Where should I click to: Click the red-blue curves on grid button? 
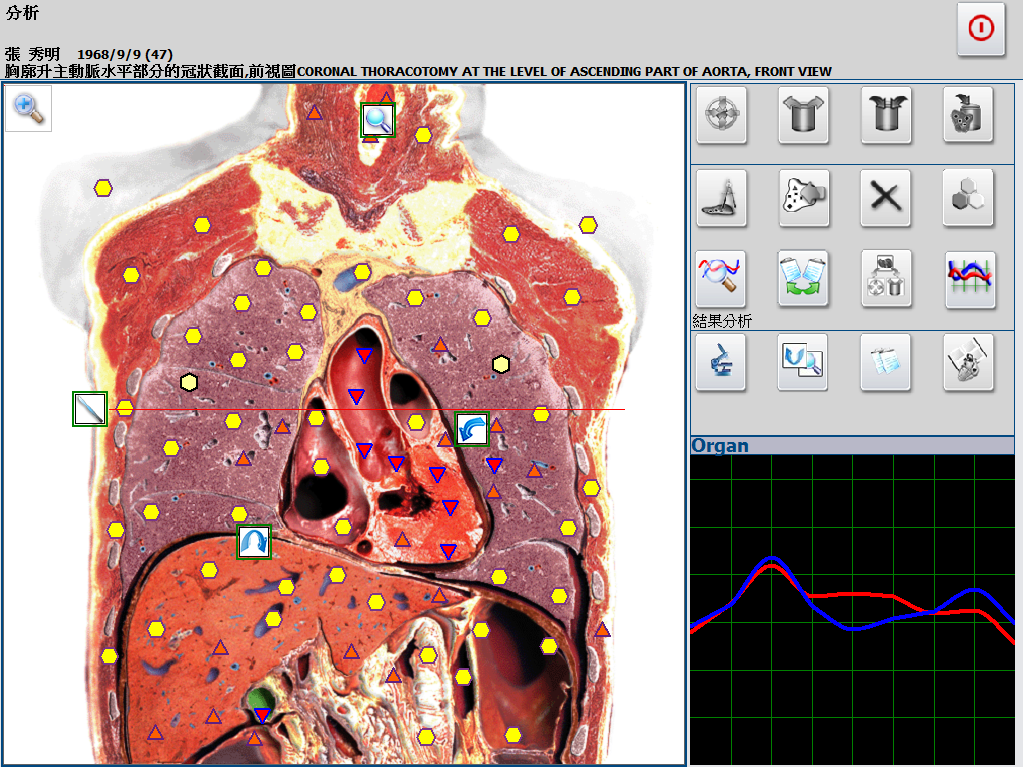pos(969,278)
